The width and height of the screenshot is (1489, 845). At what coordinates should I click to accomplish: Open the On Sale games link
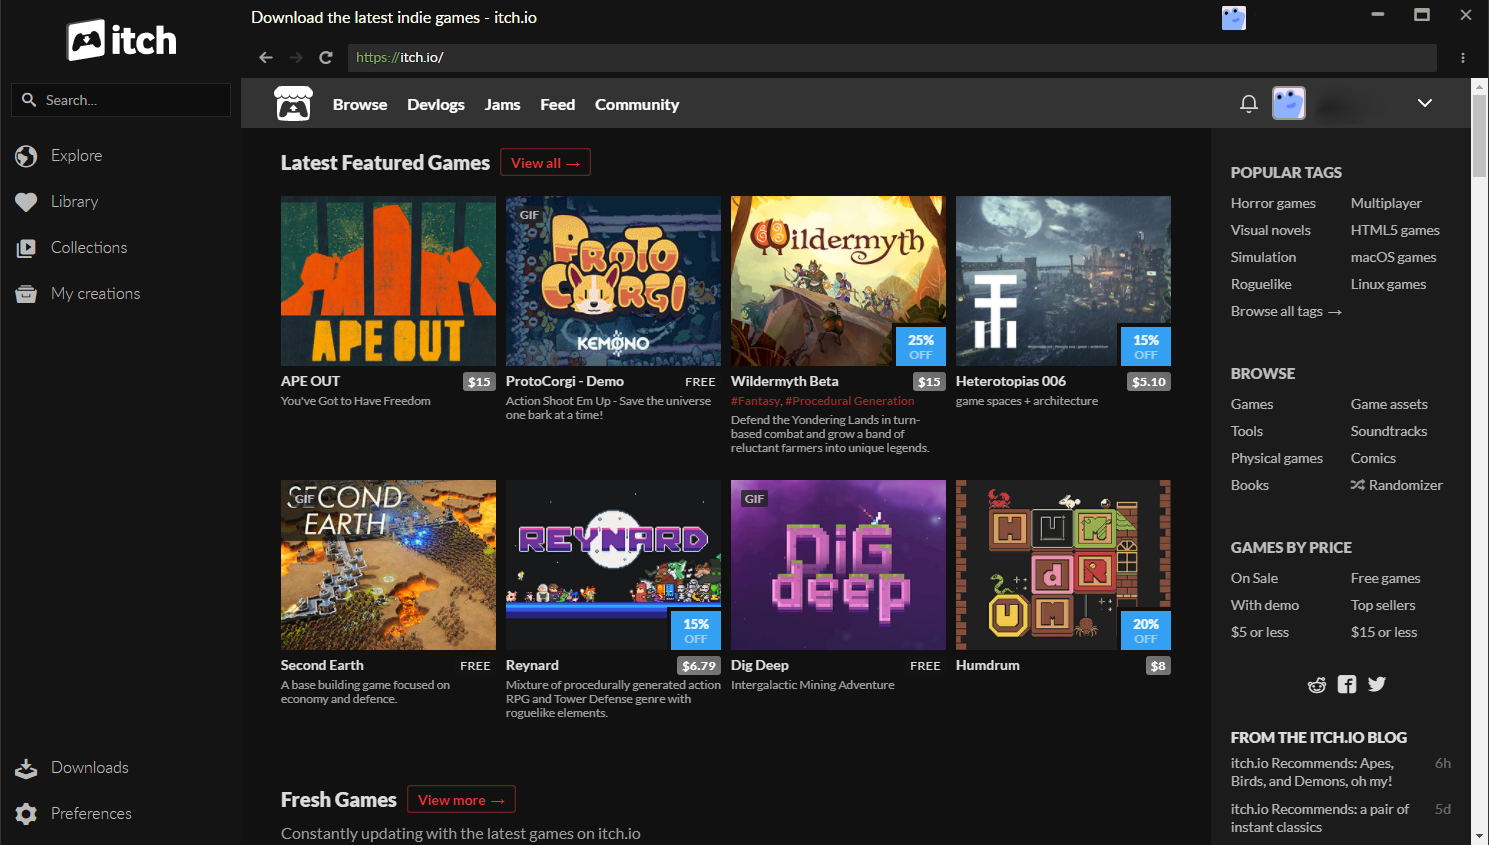point(1254,578)
